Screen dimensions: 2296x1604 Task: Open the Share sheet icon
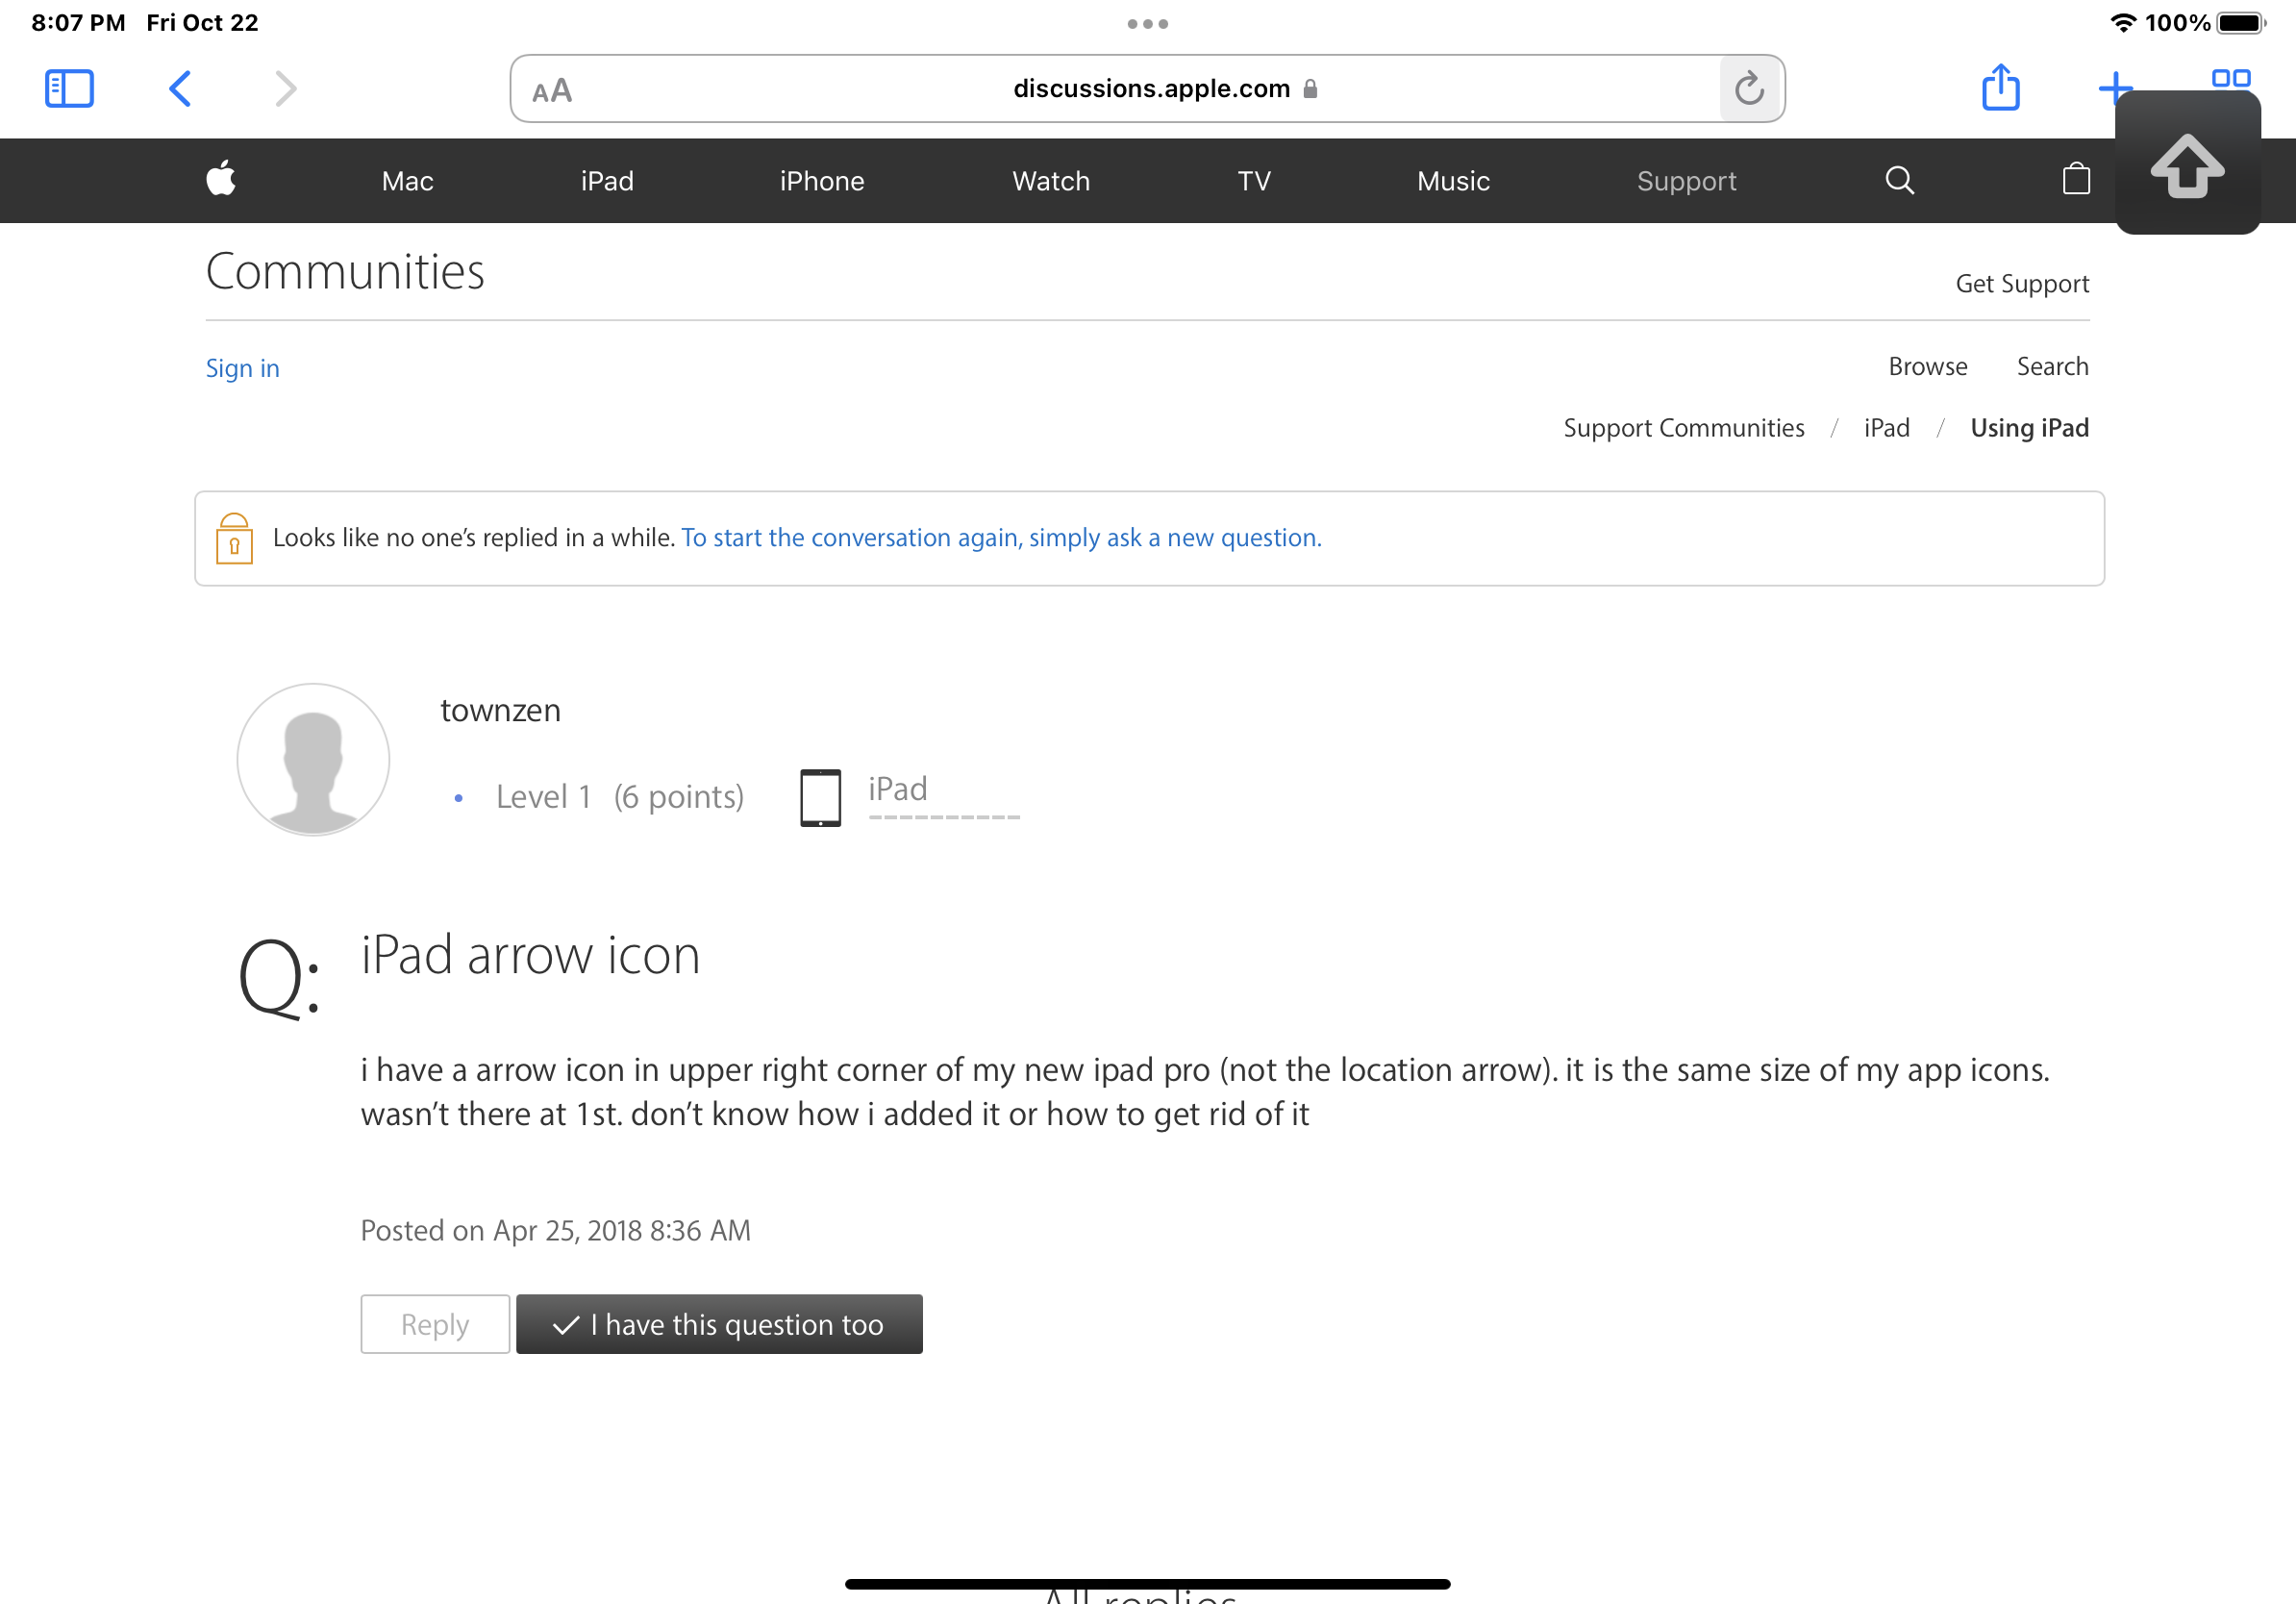2000,88
